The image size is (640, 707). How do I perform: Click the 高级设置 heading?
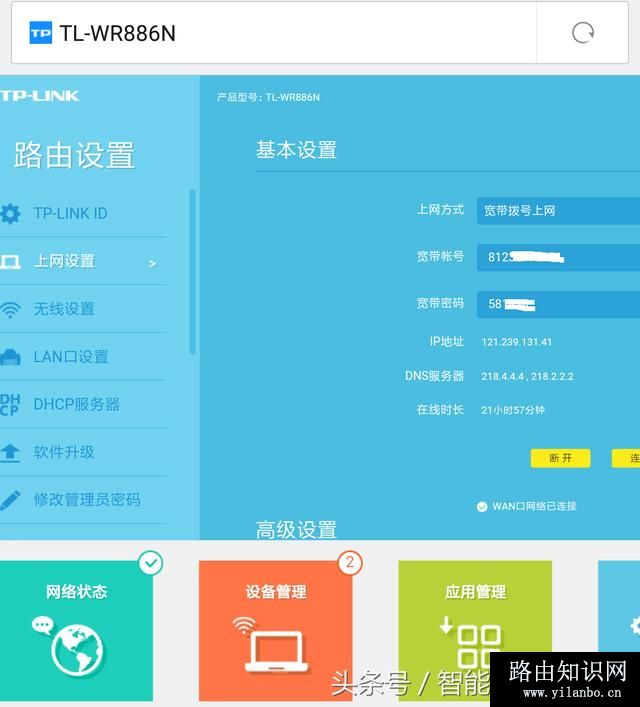click(x=296, y=530)
